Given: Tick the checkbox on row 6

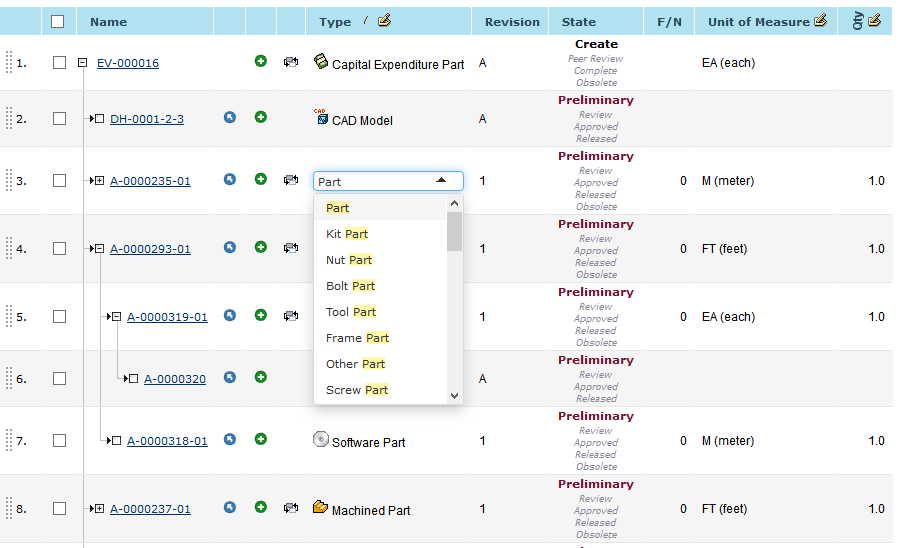Looking at the screenshot, I should [59, 379].
